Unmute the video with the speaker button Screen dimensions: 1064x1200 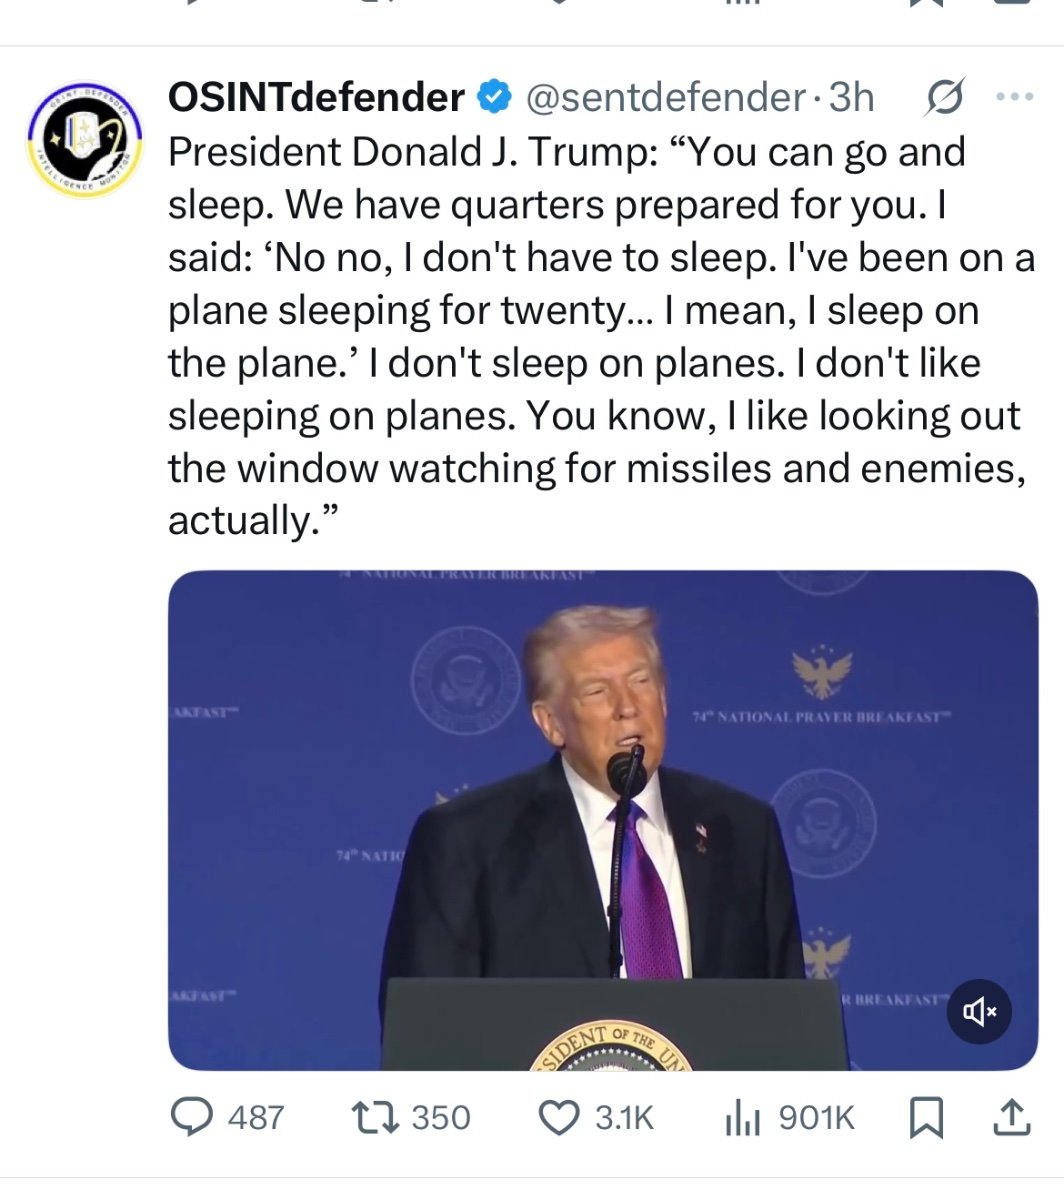point(979,1012)
